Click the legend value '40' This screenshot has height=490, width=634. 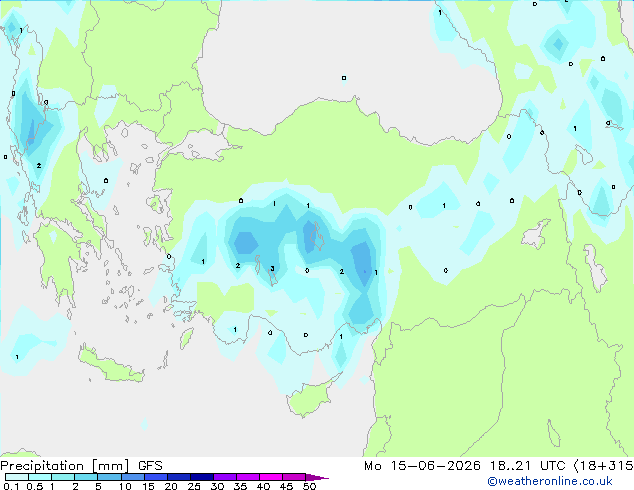coord(263,486)
